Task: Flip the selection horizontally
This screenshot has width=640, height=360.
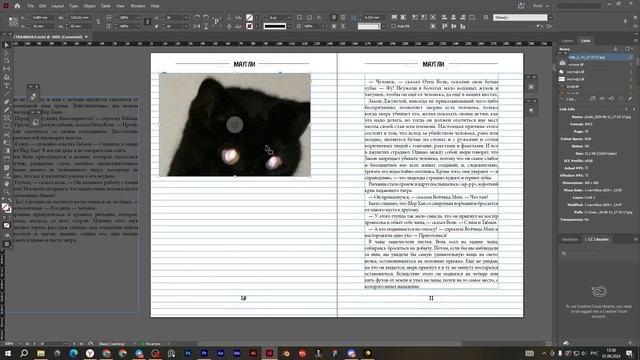Action: click(x=197, y=26)
